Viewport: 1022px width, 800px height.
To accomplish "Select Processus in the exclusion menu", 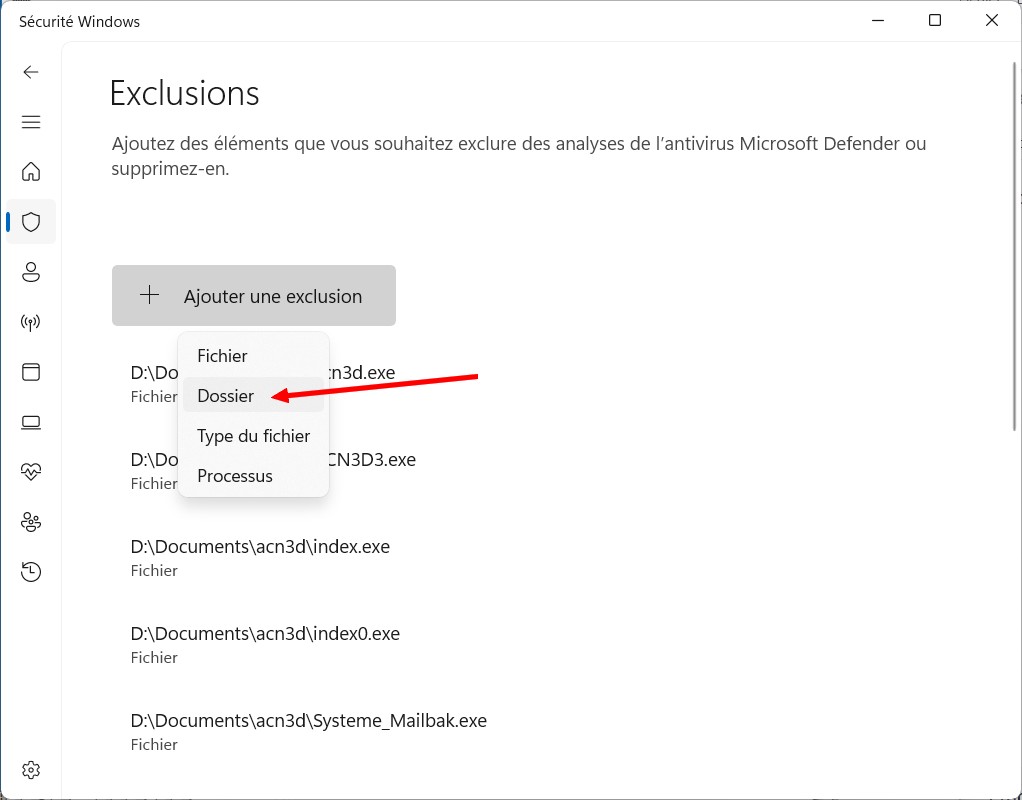I will pos(235,476).
